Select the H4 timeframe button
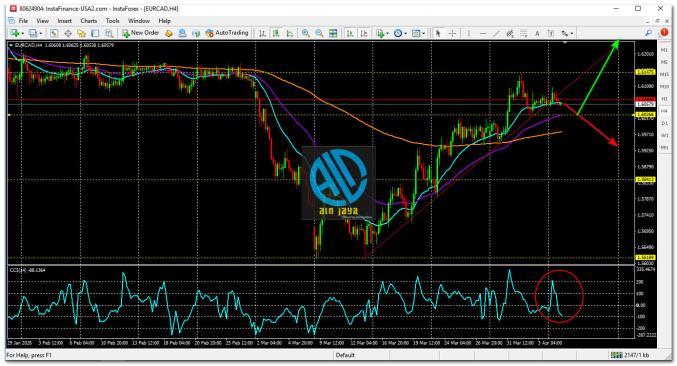677x366 pixels. 664,111
